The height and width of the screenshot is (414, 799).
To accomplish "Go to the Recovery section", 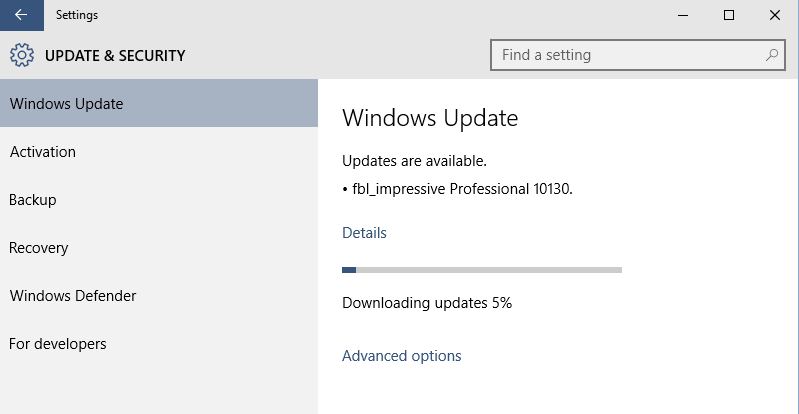I will point(159,248).
